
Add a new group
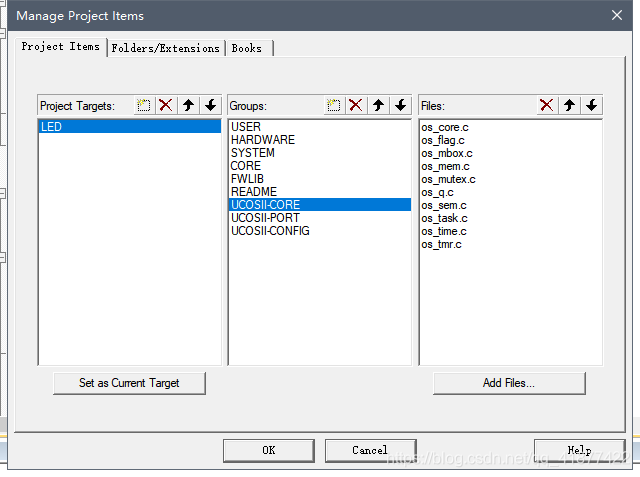pyautogui.click(x=334, y=106)
